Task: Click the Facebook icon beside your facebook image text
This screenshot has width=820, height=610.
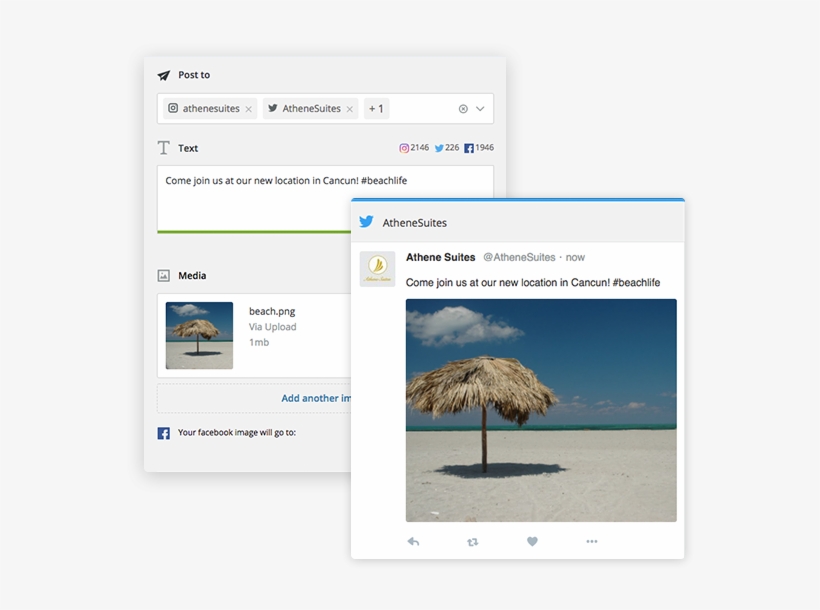Action: pos(162,433)
